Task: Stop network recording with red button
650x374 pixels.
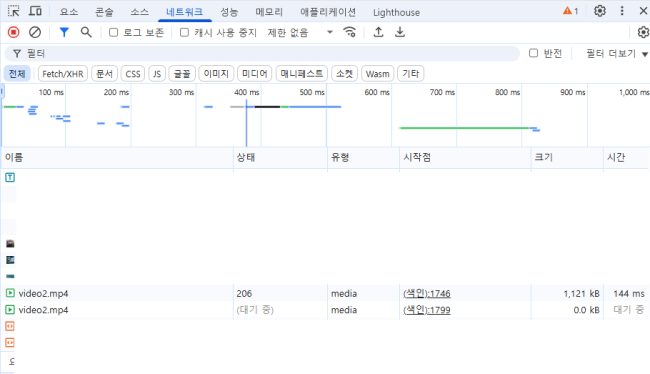Action: 14,32
